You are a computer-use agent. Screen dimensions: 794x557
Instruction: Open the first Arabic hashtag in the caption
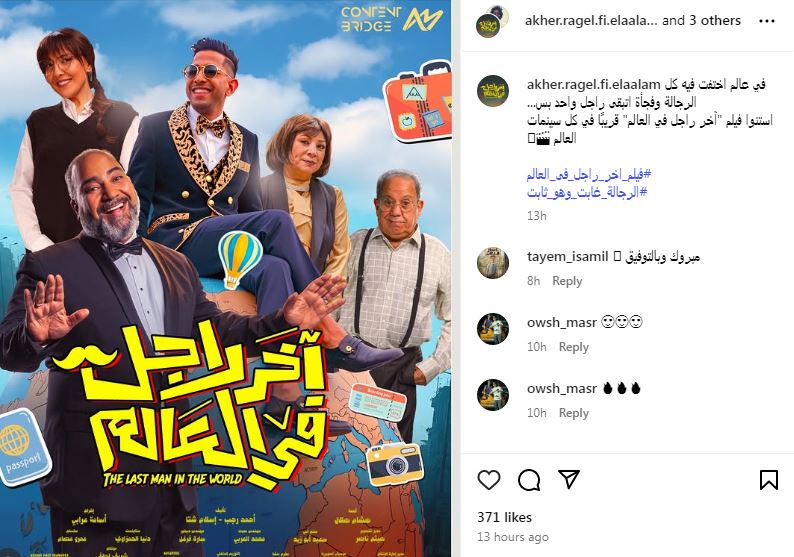coord(588,175)
